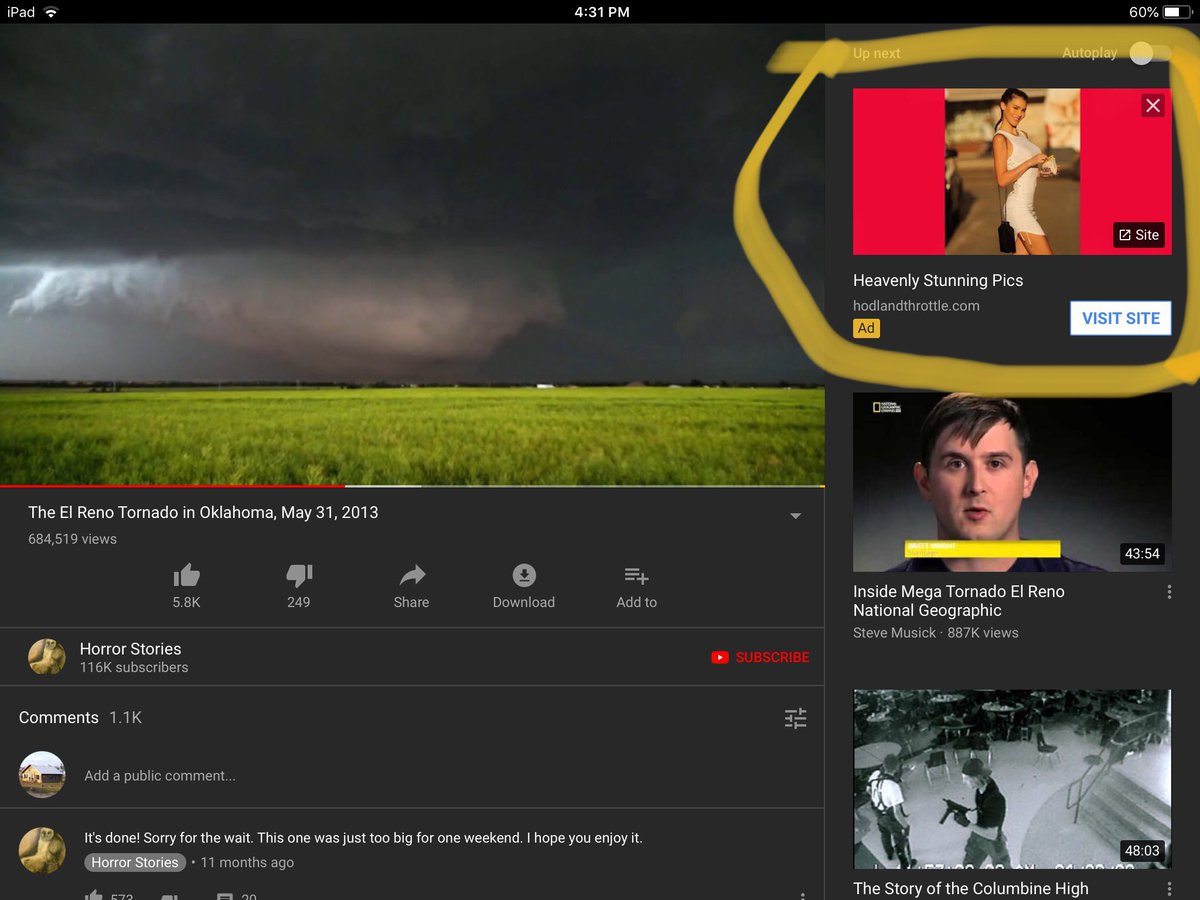
Task: Tap Inside Mega Tornado El Reno title
Action: 958,601
